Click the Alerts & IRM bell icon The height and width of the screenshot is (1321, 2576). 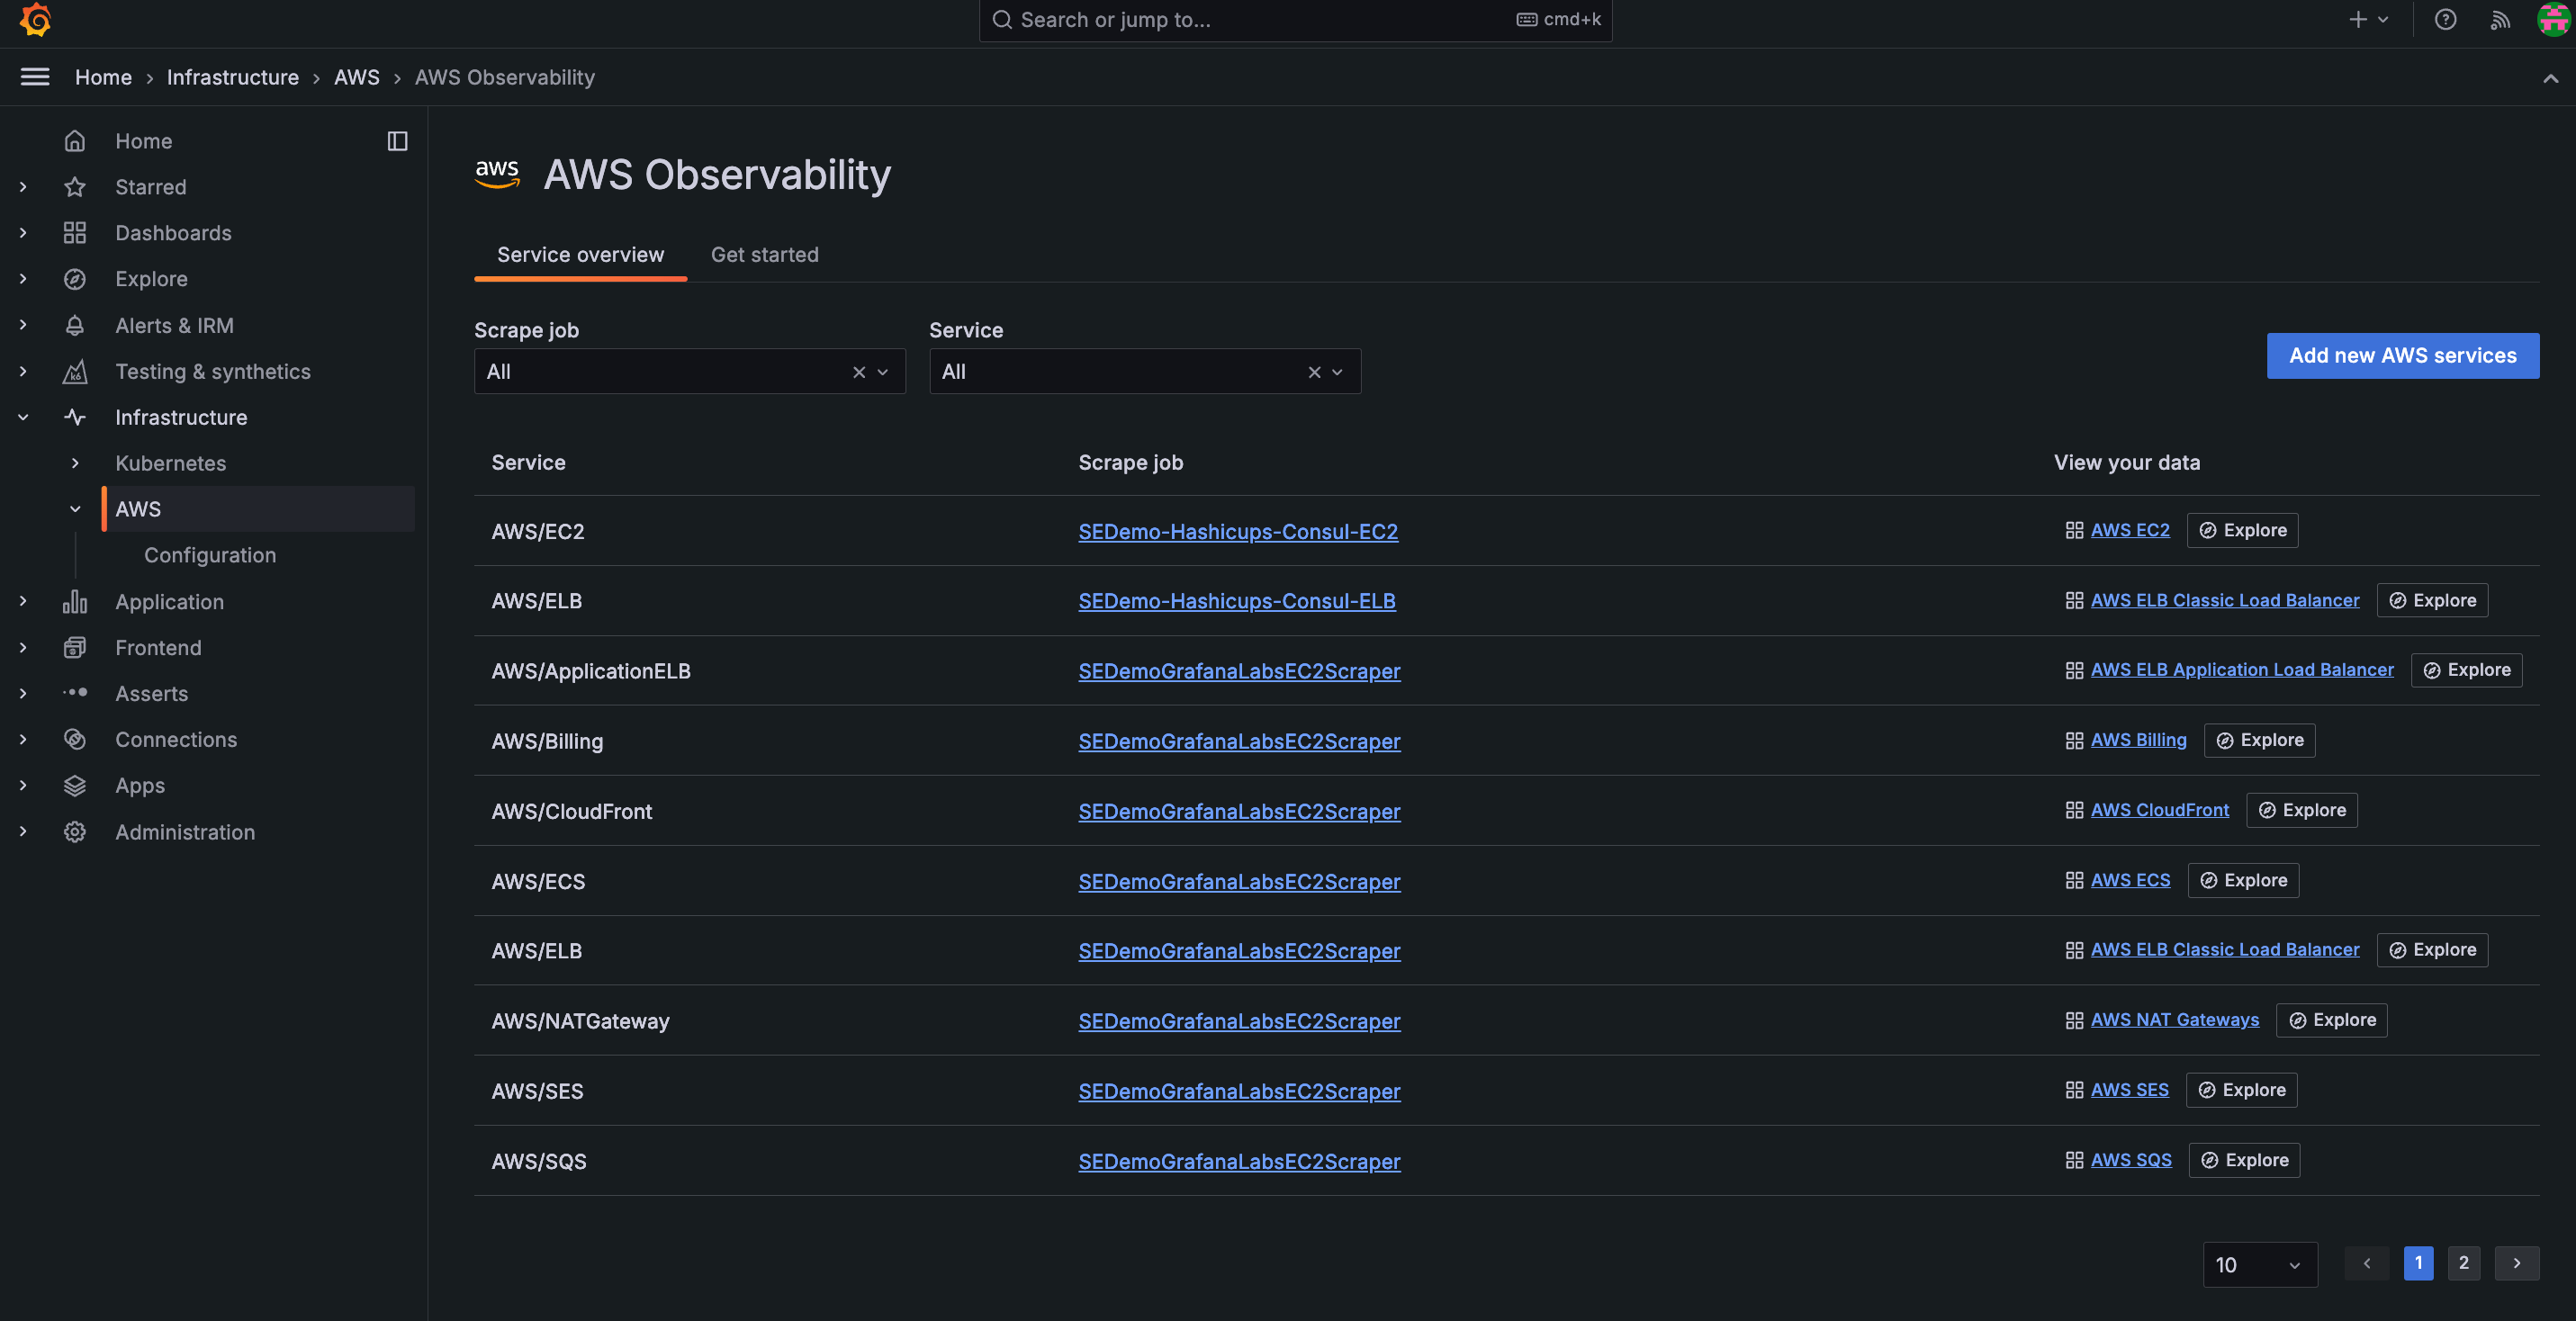click(75, 325)
